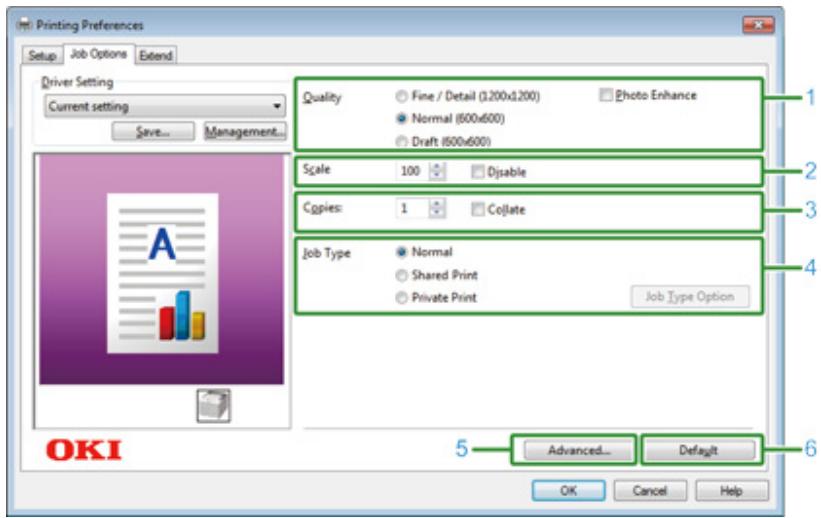821x518 pixels.
Task: Increase the Scale value with up arrow
Action: [x=437, y=167]
